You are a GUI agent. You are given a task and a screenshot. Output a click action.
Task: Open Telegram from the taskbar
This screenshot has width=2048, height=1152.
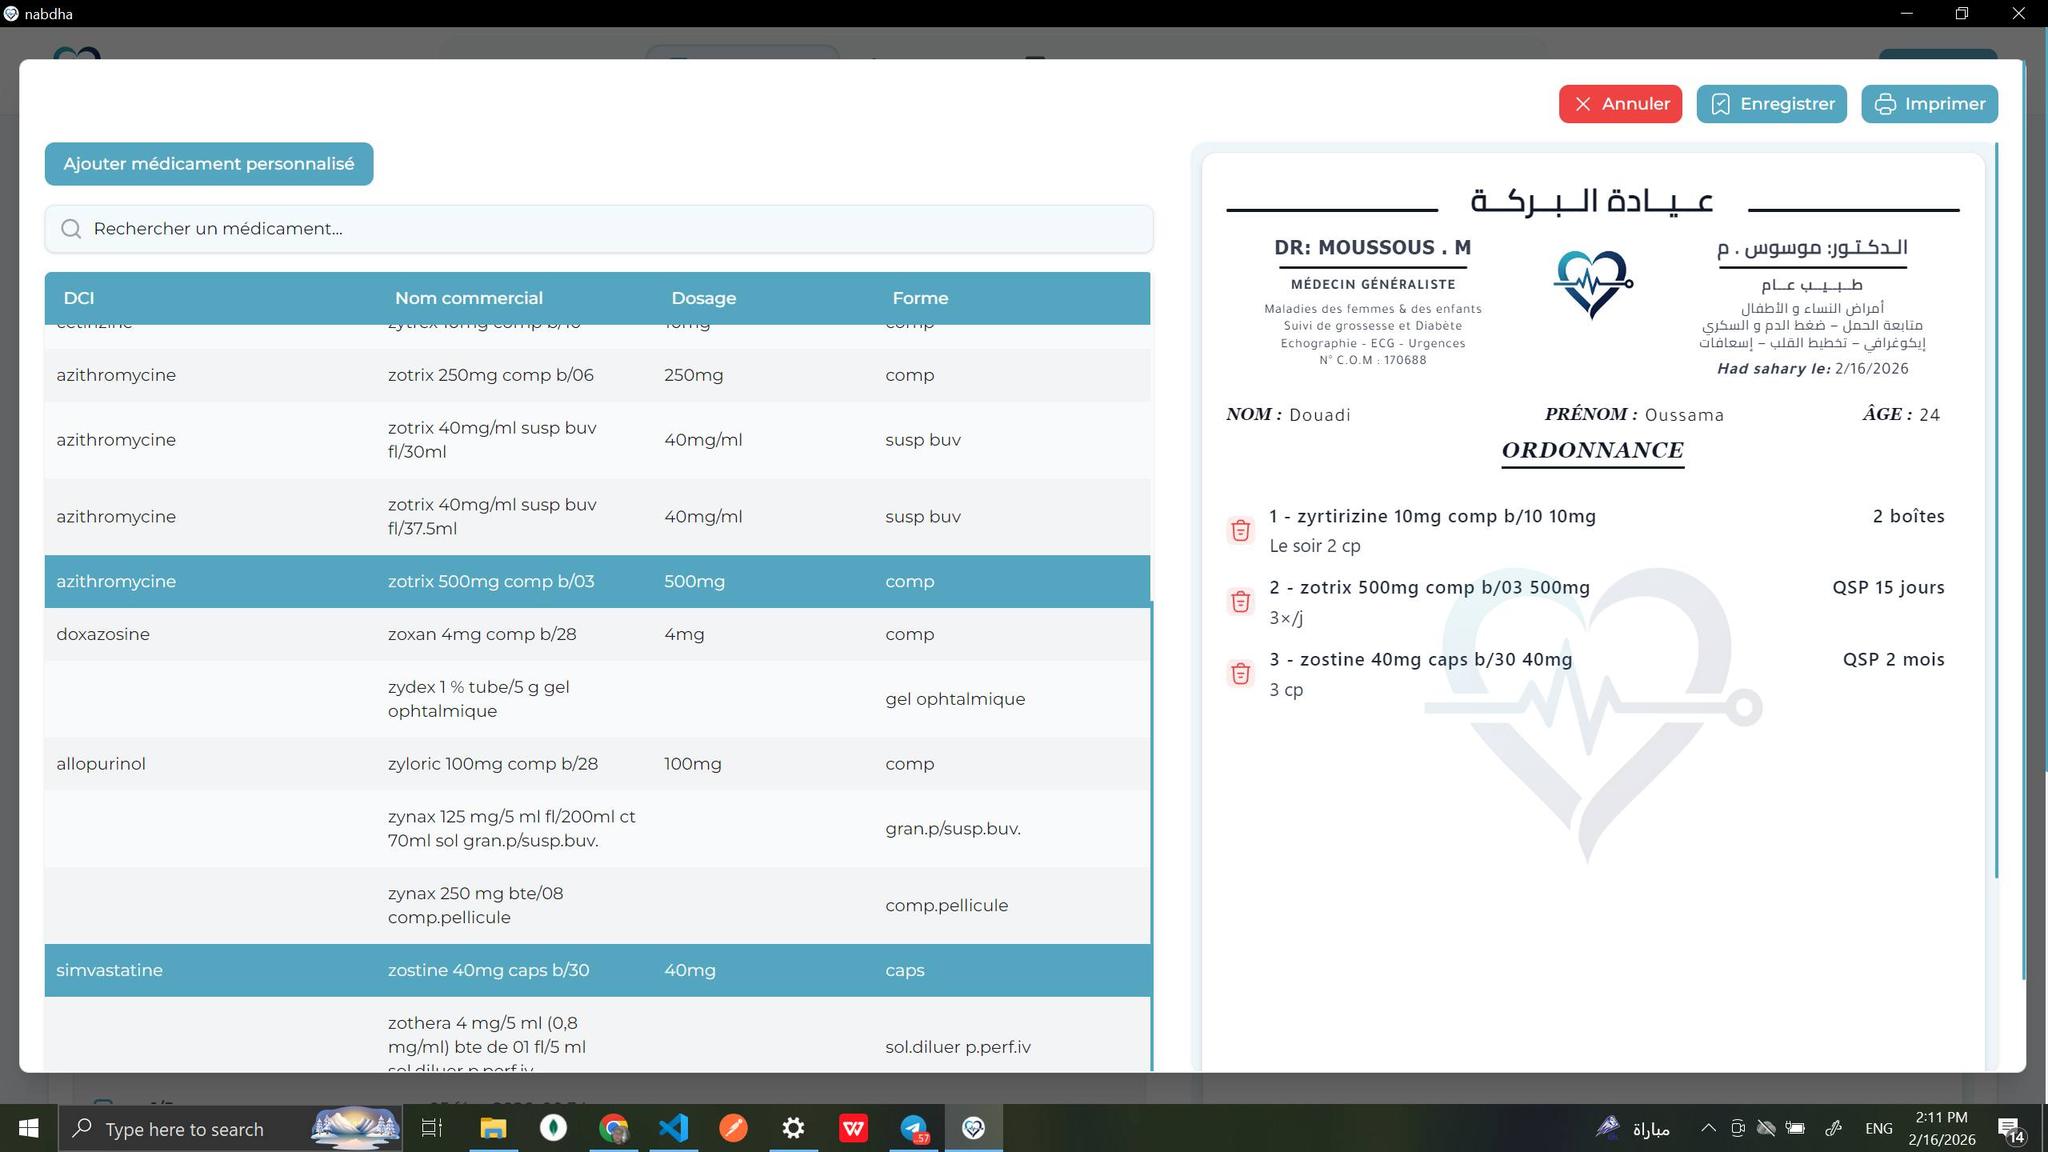[x=913, y=1128]
